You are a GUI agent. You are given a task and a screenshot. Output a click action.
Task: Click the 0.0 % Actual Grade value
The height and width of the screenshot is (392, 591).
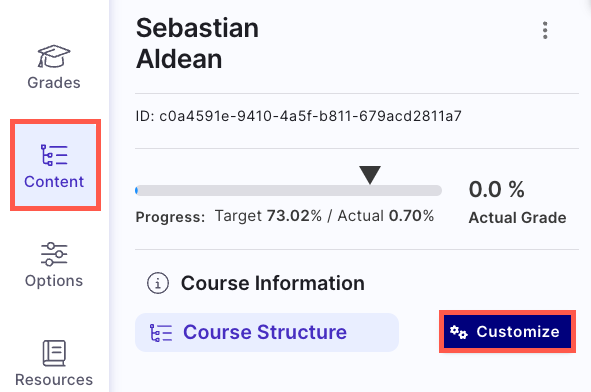tap(496, 189)
